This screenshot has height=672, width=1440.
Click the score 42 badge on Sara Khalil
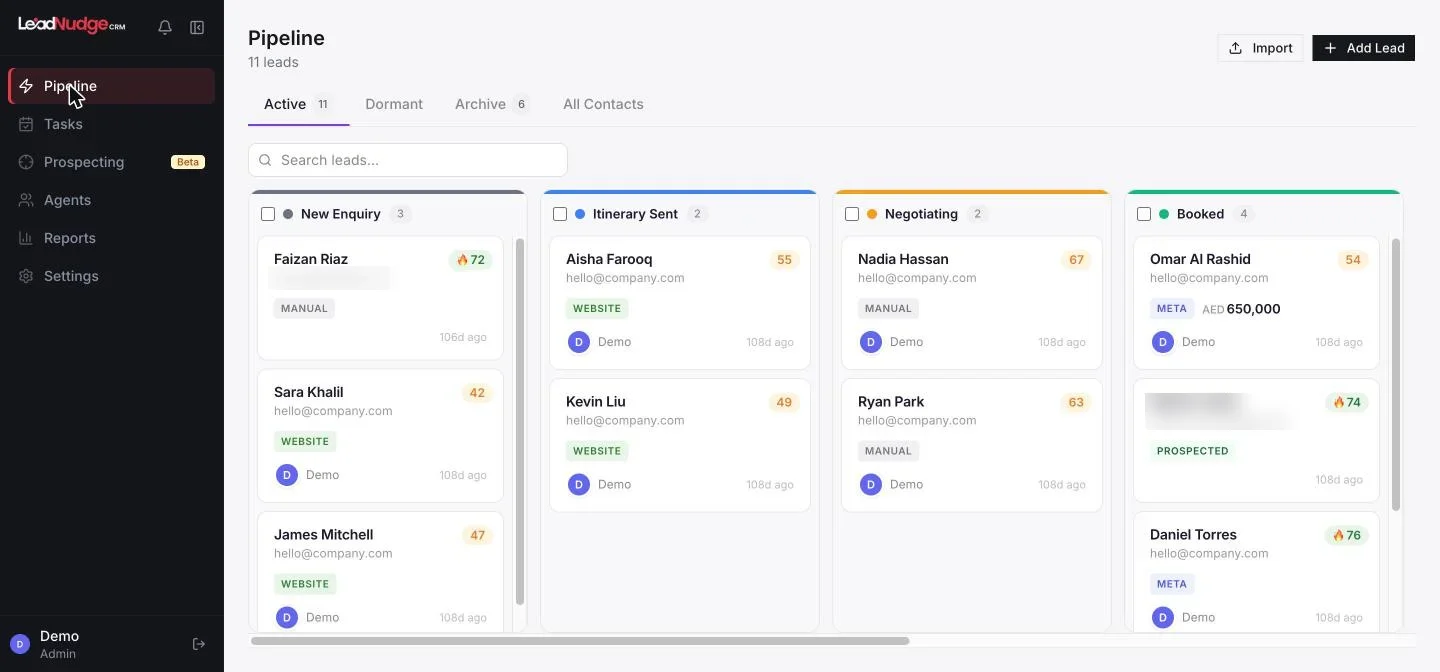(477, 393)
